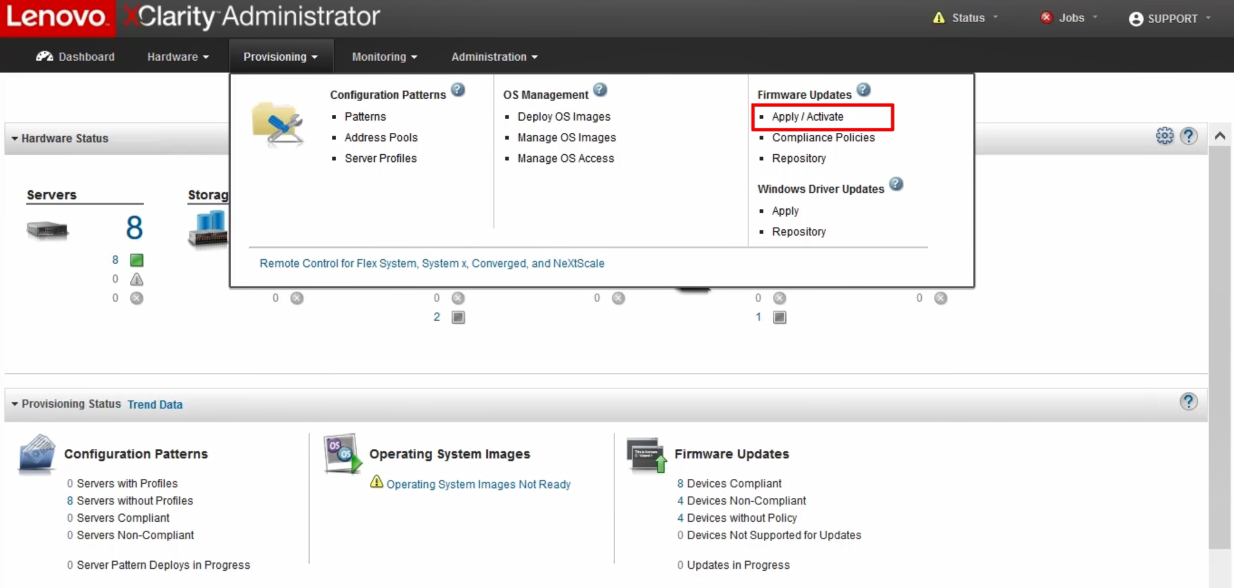1234x588 pixels.
Task: Click the Provisioning Status help icon
Action: (x=1189, y=401)
